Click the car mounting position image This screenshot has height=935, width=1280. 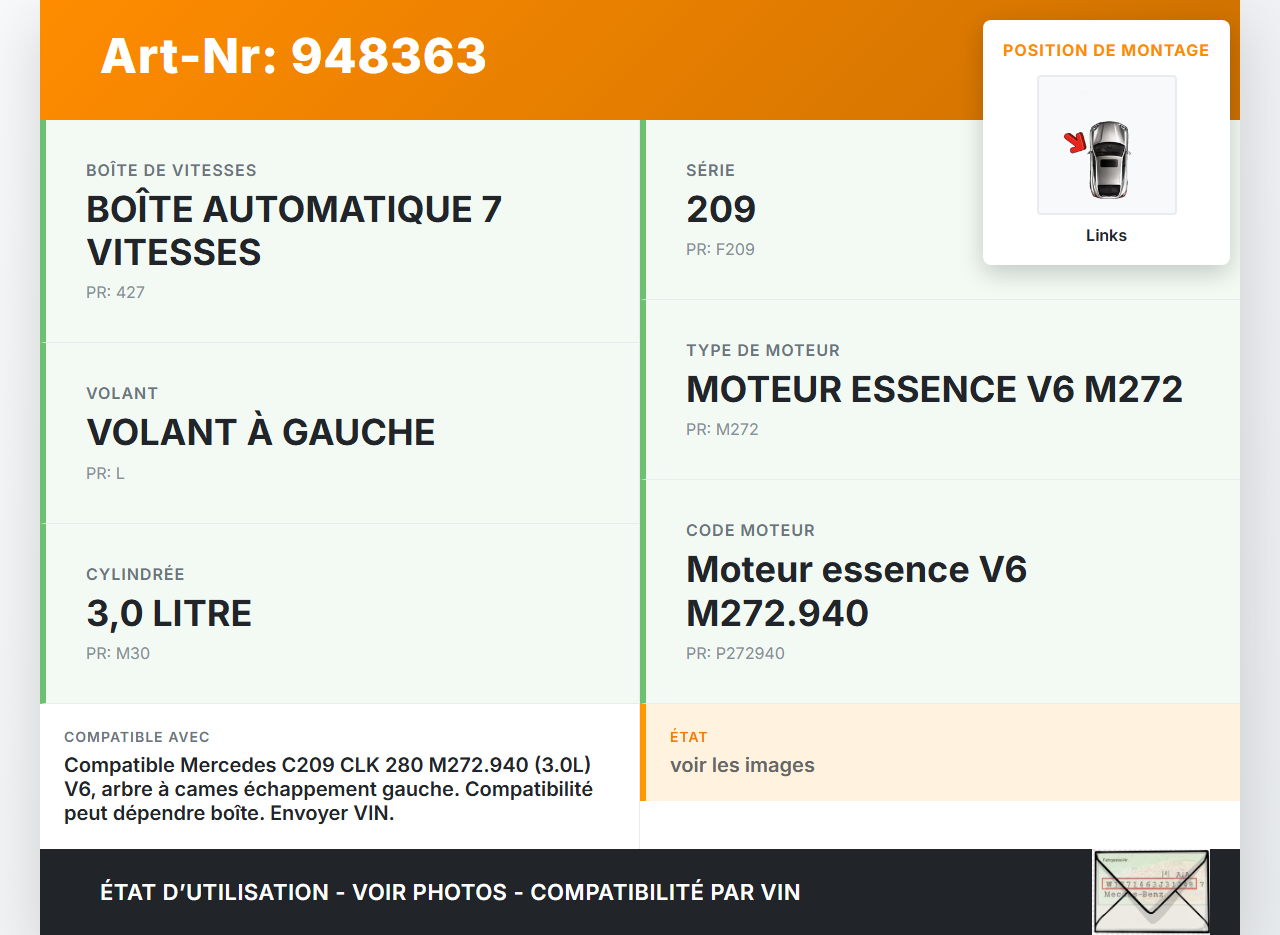pyautogui.click(x=1106, y=145)
